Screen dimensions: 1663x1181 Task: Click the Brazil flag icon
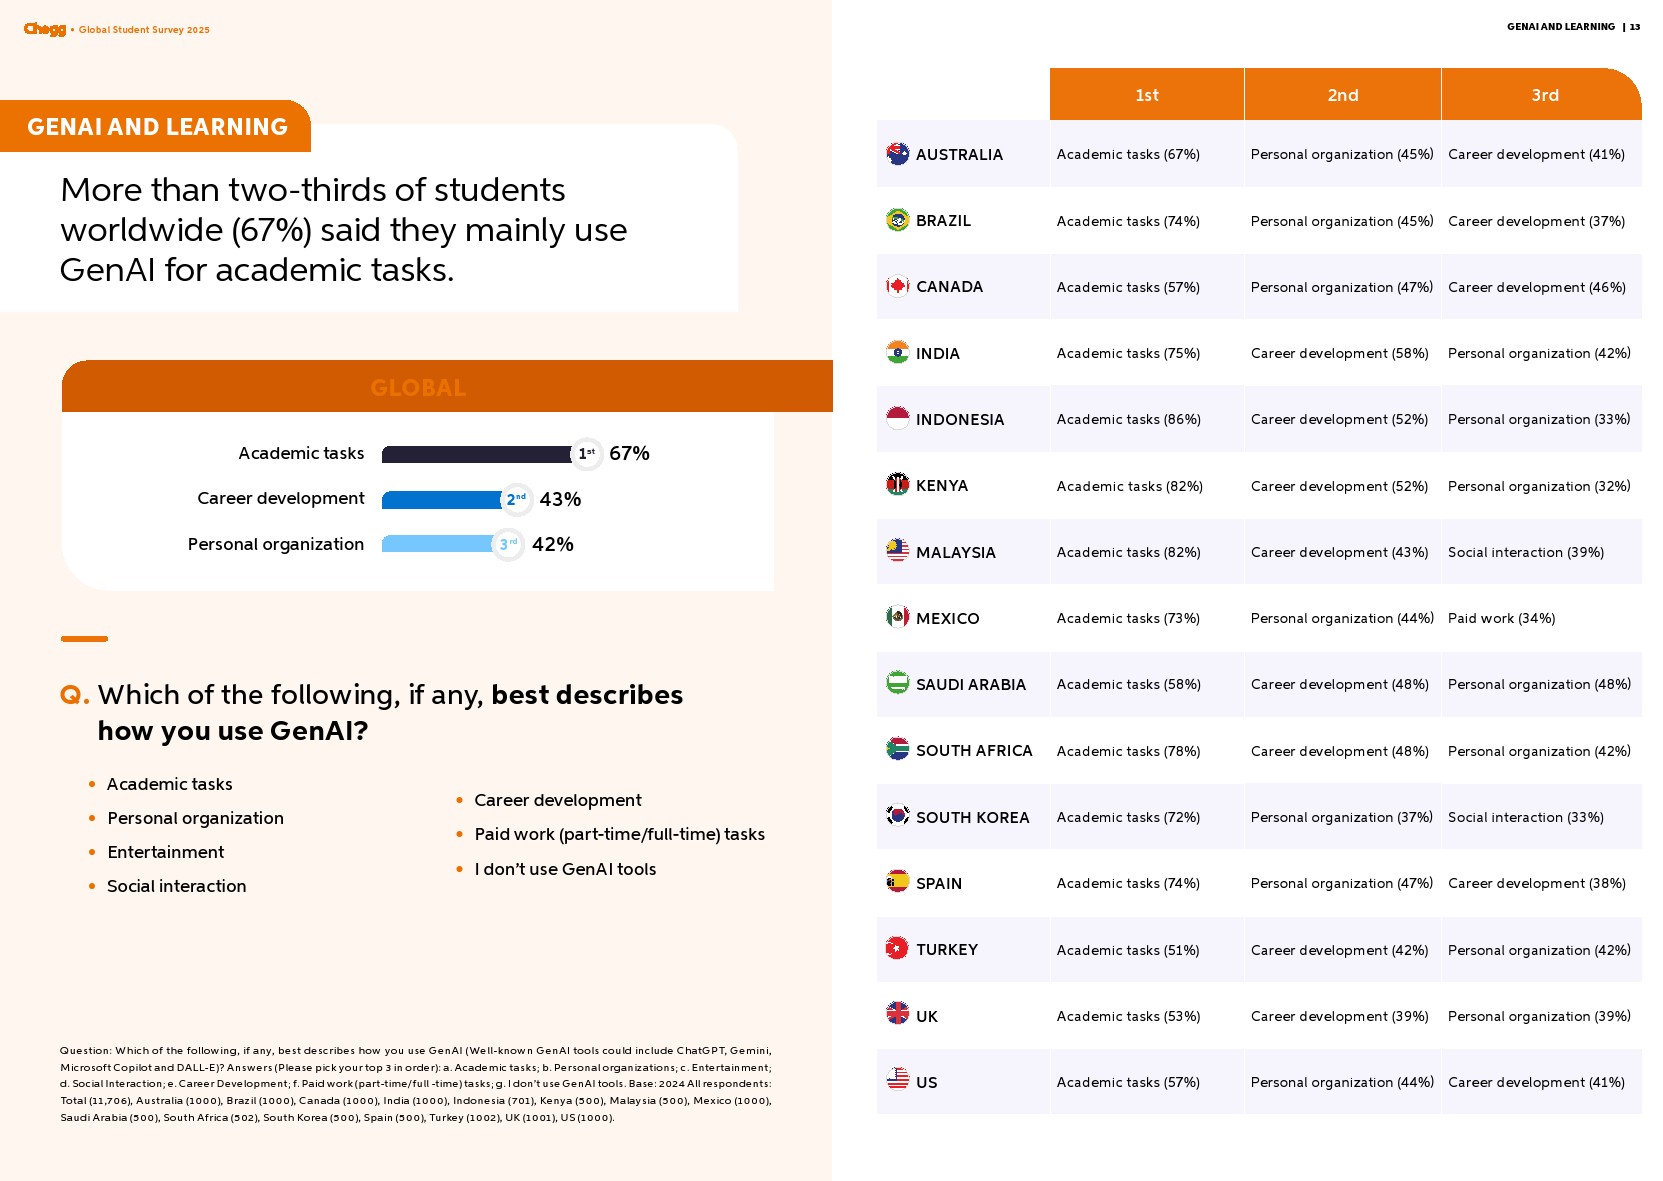[x=897, y=220]
